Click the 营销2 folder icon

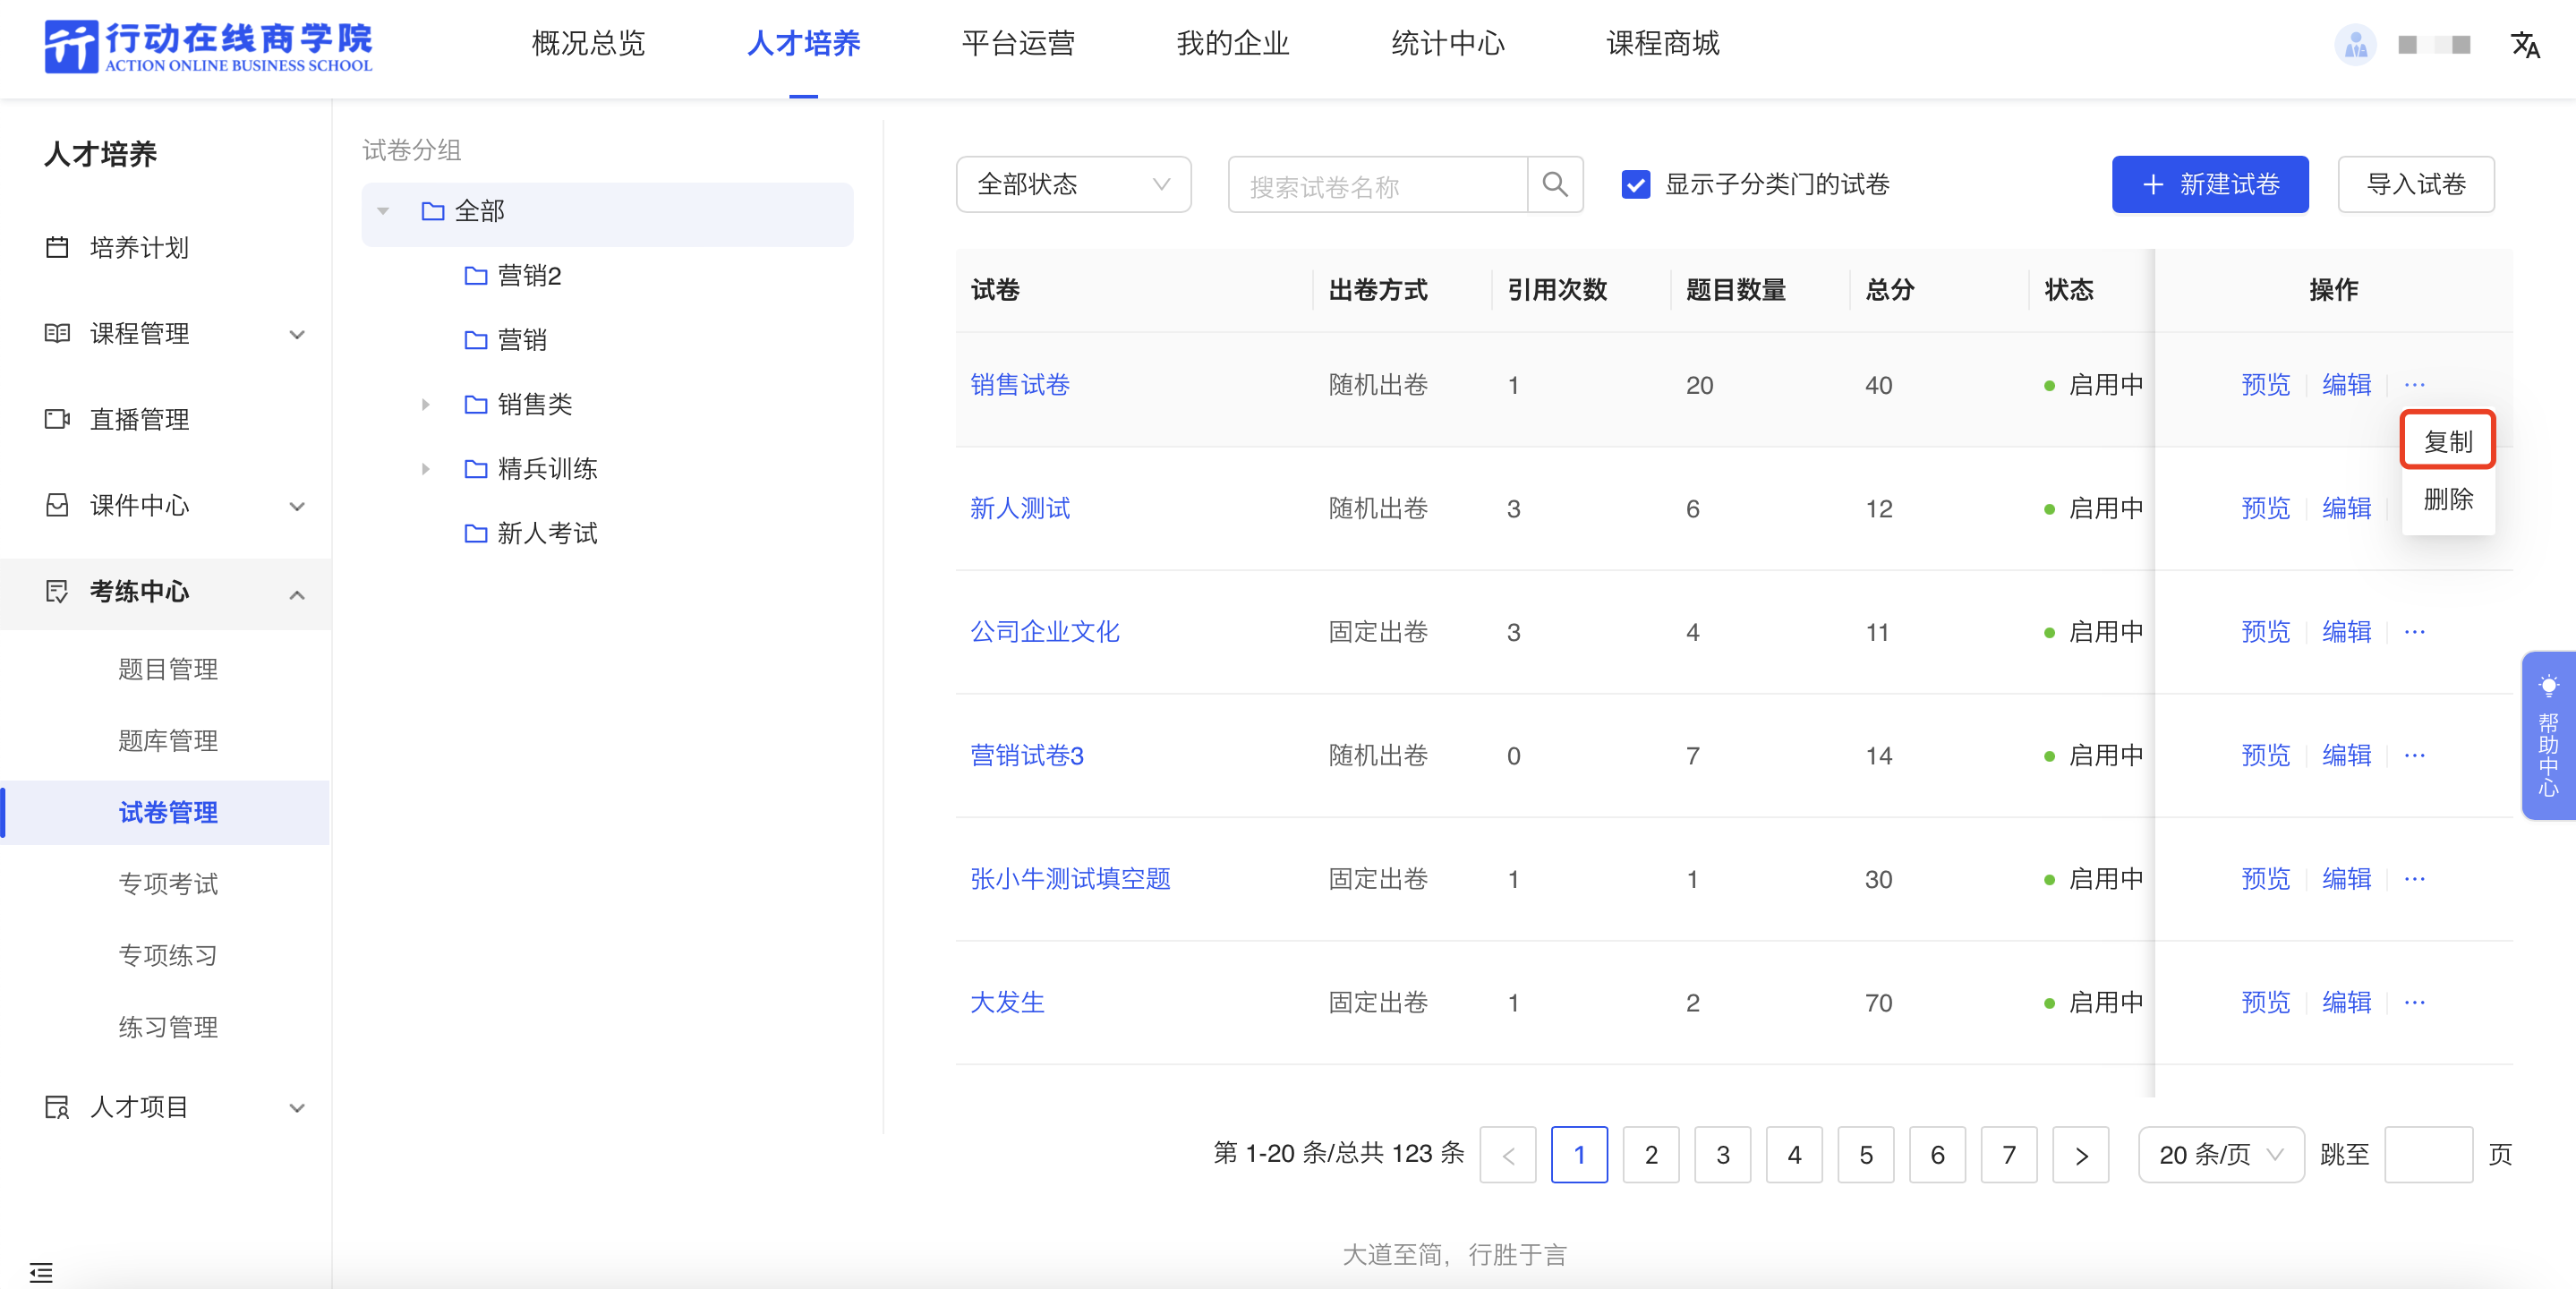click(x=476, y=275)
